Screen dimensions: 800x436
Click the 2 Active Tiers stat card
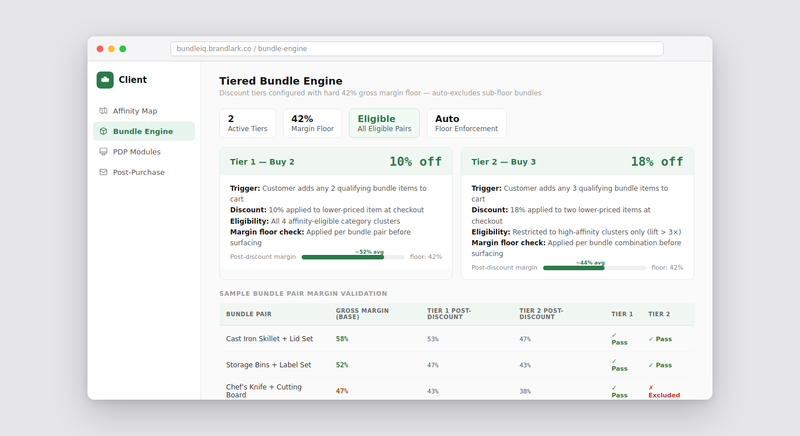[x=247, y=123]
